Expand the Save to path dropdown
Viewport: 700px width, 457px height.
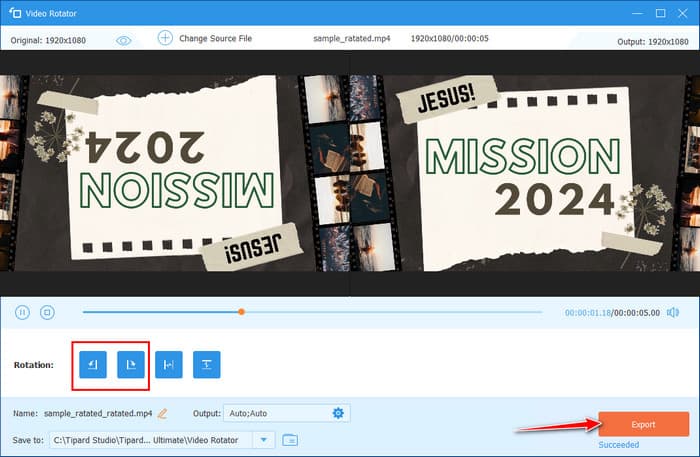pos(264,440)
